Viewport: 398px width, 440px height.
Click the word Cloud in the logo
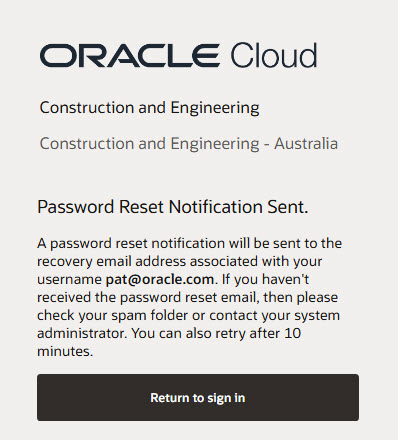coord(273,55)
